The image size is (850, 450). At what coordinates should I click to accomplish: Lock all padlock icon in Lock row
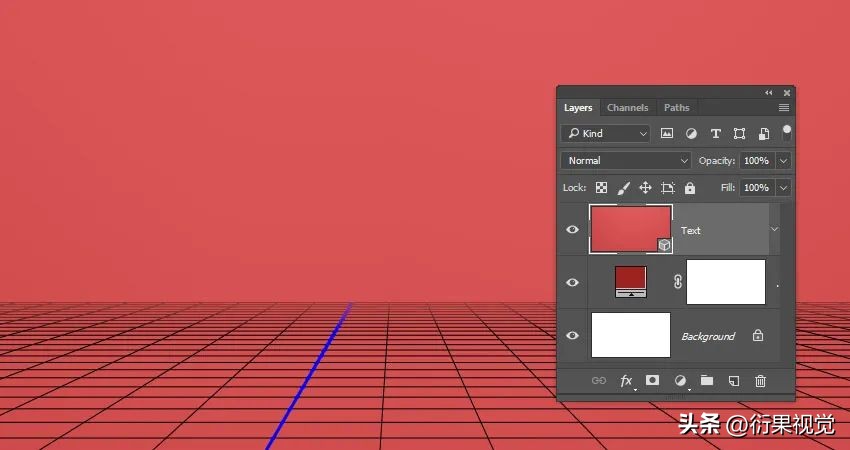click(x=690, y=188)
